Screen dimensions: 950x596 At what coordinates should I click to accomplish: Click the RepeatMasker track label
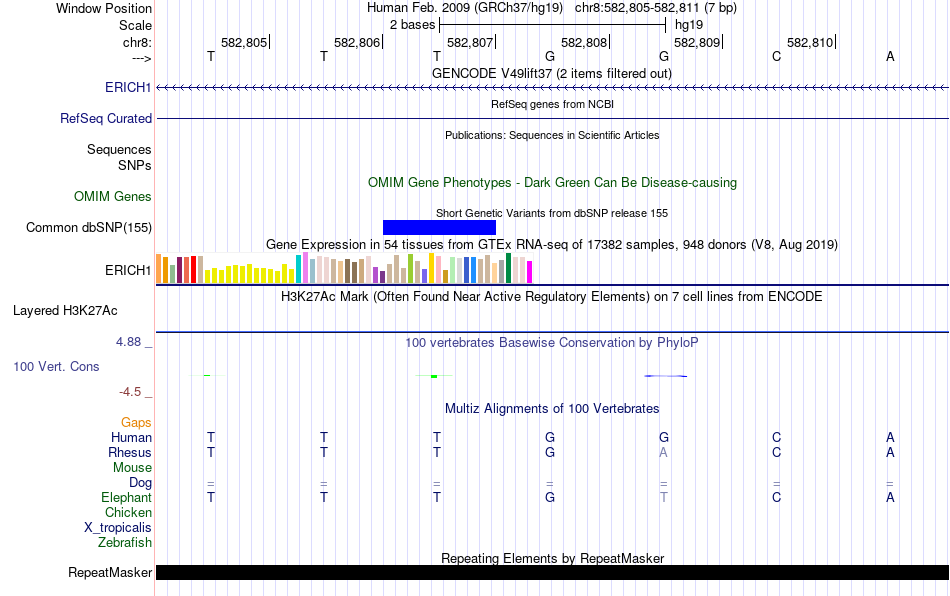tap(110, 572)
